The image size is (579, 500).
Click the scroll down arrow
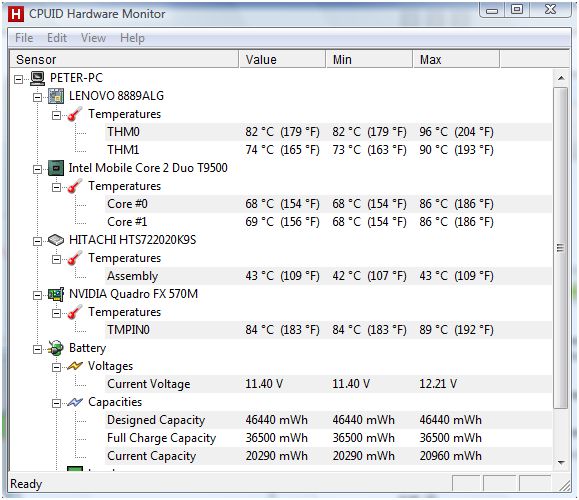[561, 462]
